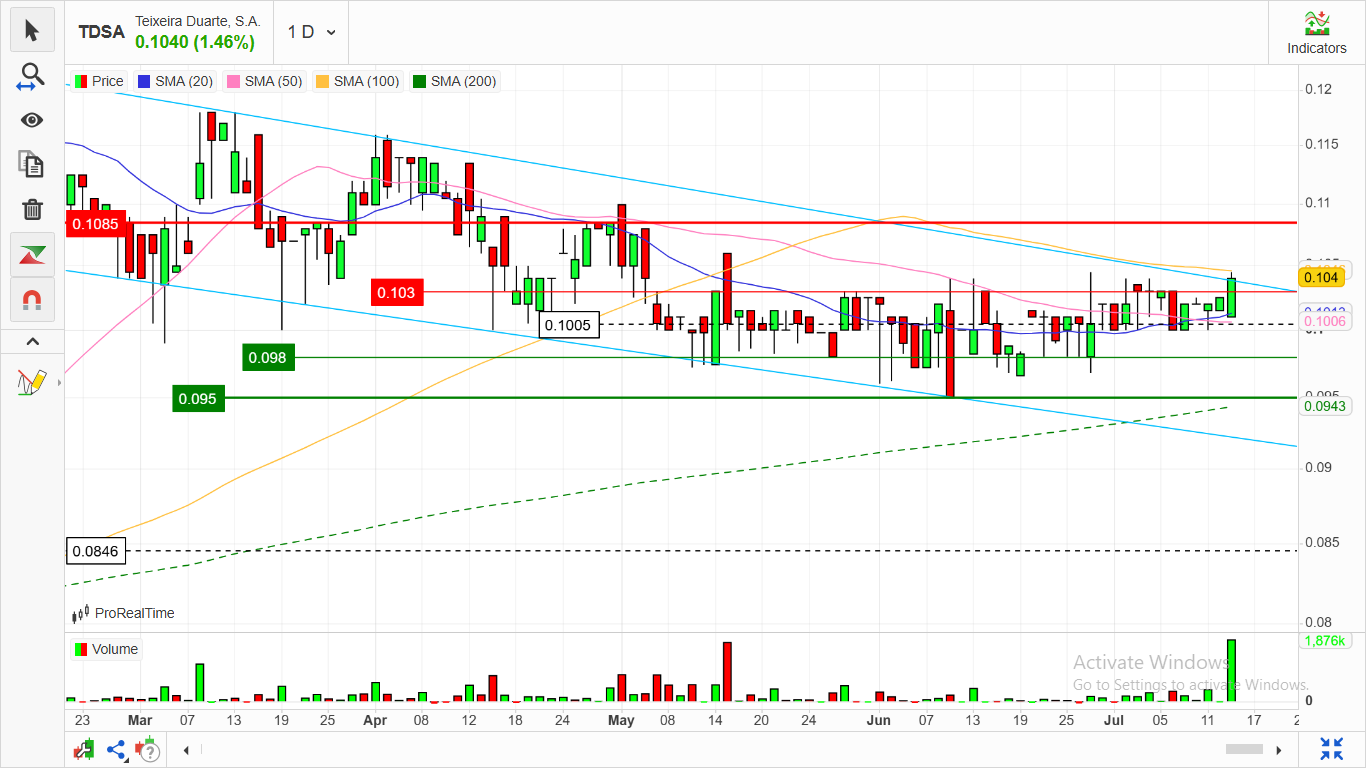Open the blue share menu
Viewport: 1366px width, 768px height.
(x=116, y=749)
